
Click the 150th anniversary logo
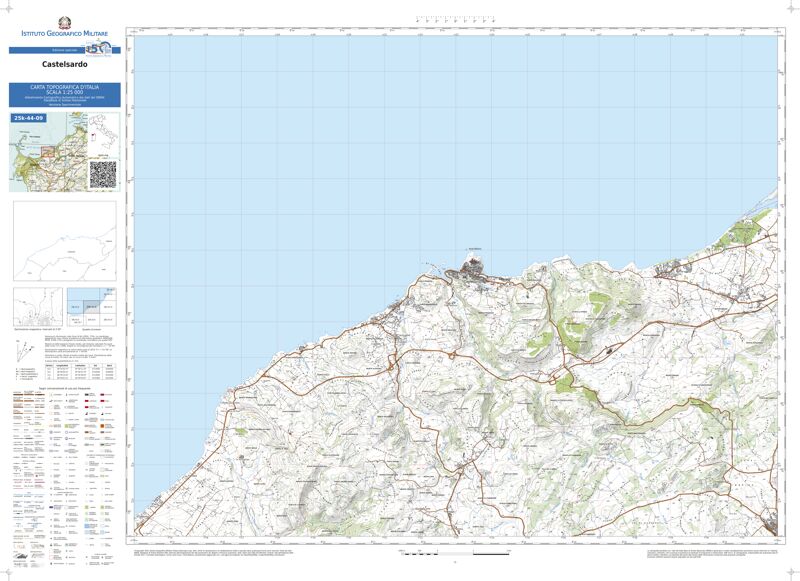coord(97,49)
